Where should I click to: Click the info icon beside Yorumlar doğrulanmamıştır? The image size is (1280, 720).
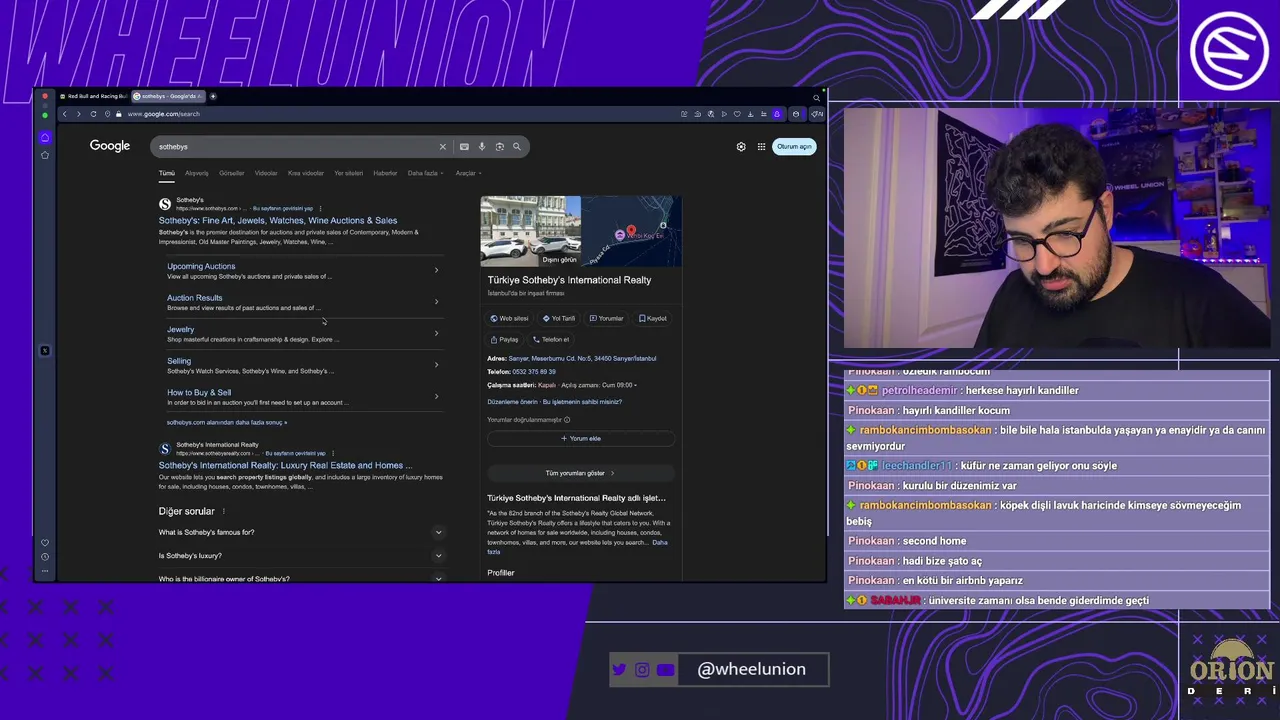coord(567,420)
